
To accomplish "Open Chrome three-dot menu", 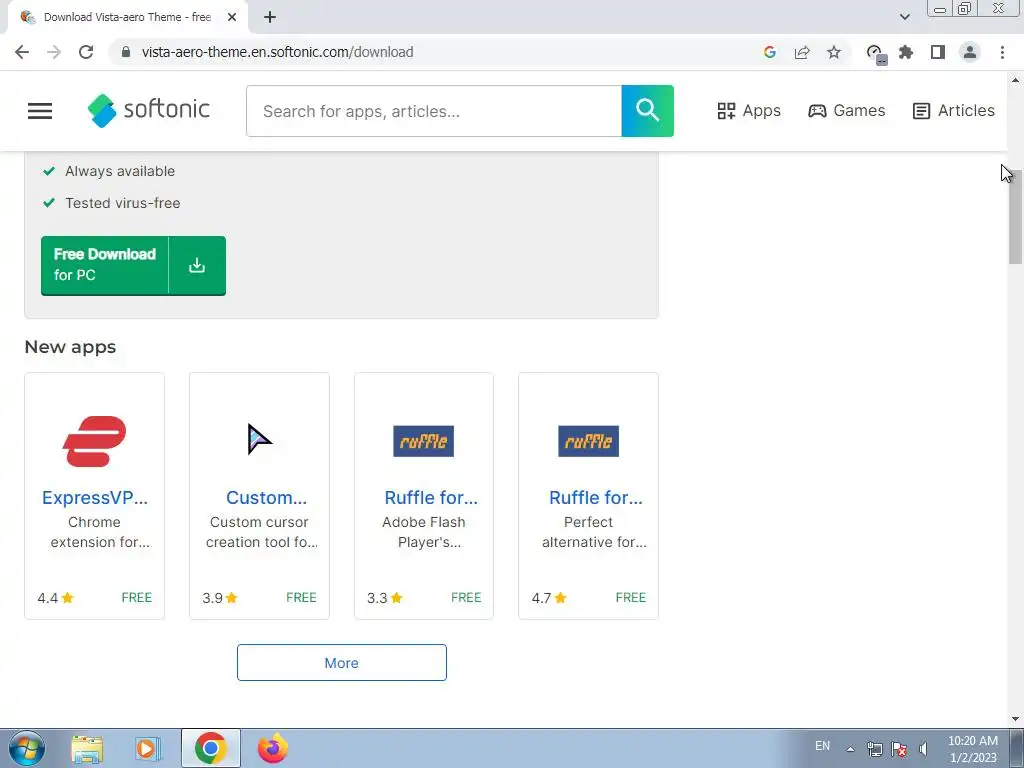I will tap(1002, 52).
